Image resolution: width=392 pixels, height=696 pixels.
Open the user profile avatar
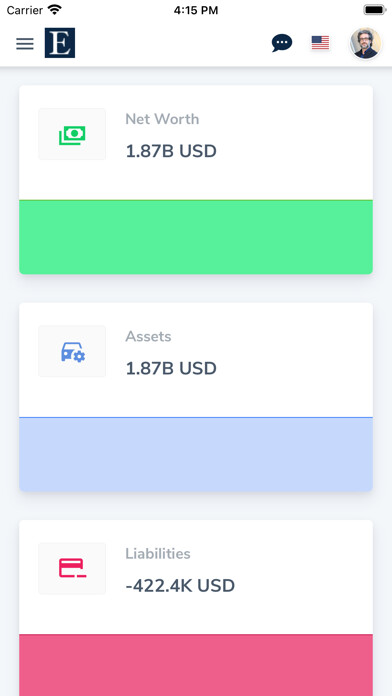(x=366, y=43)
